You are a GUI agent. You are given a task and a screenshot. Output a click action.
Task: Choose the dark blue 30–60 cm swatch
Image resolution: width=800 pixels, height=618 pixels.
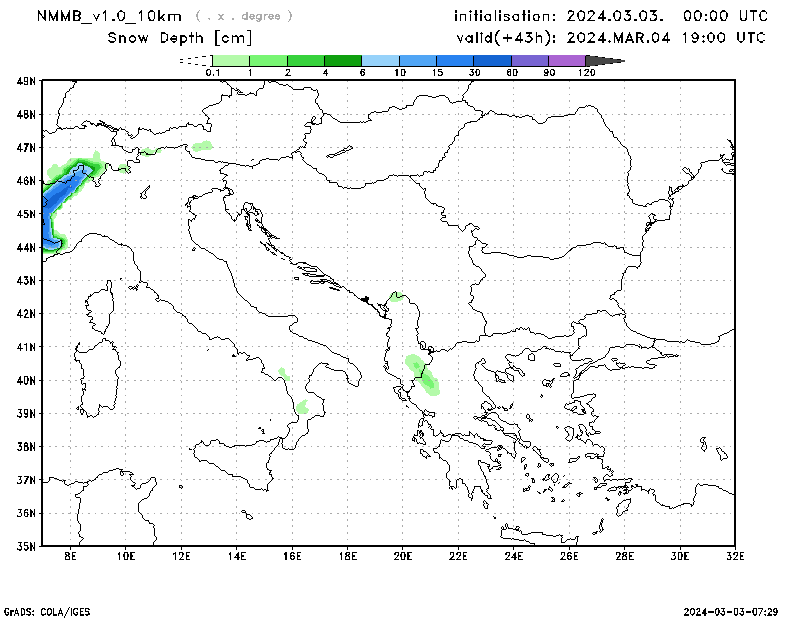coord(493,61)
